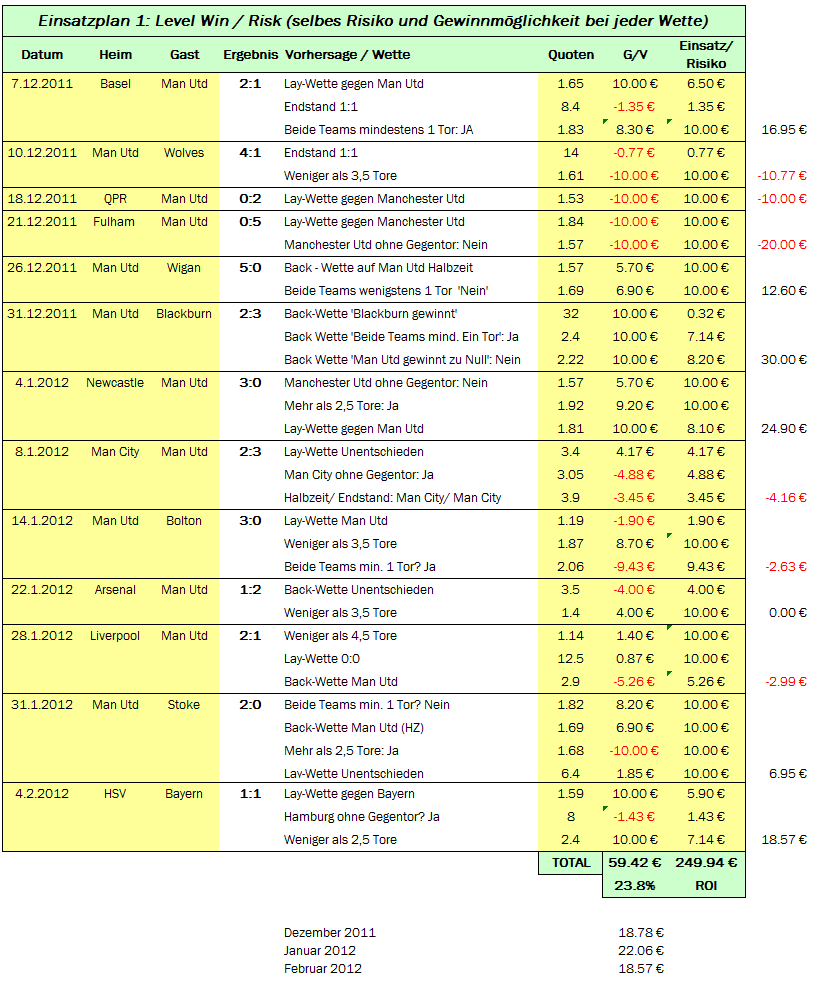Click the bet 'Man City ohne Gegentor: Ja'
820x990 pixels.
pos(359,475)
